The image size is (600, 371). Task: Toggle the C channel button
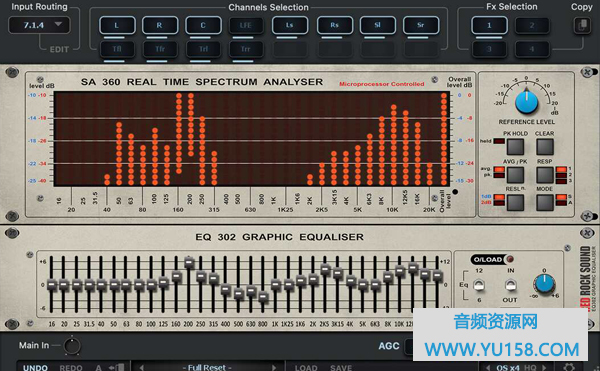coord(203,25)
